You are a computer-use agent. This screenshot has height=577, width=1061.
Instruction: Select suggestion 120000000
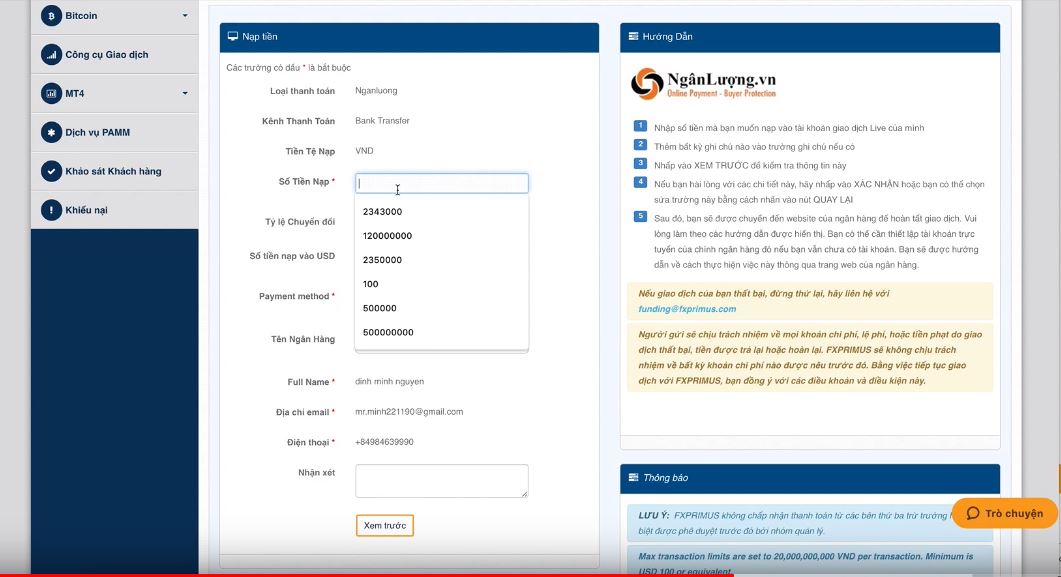[442, 236]
